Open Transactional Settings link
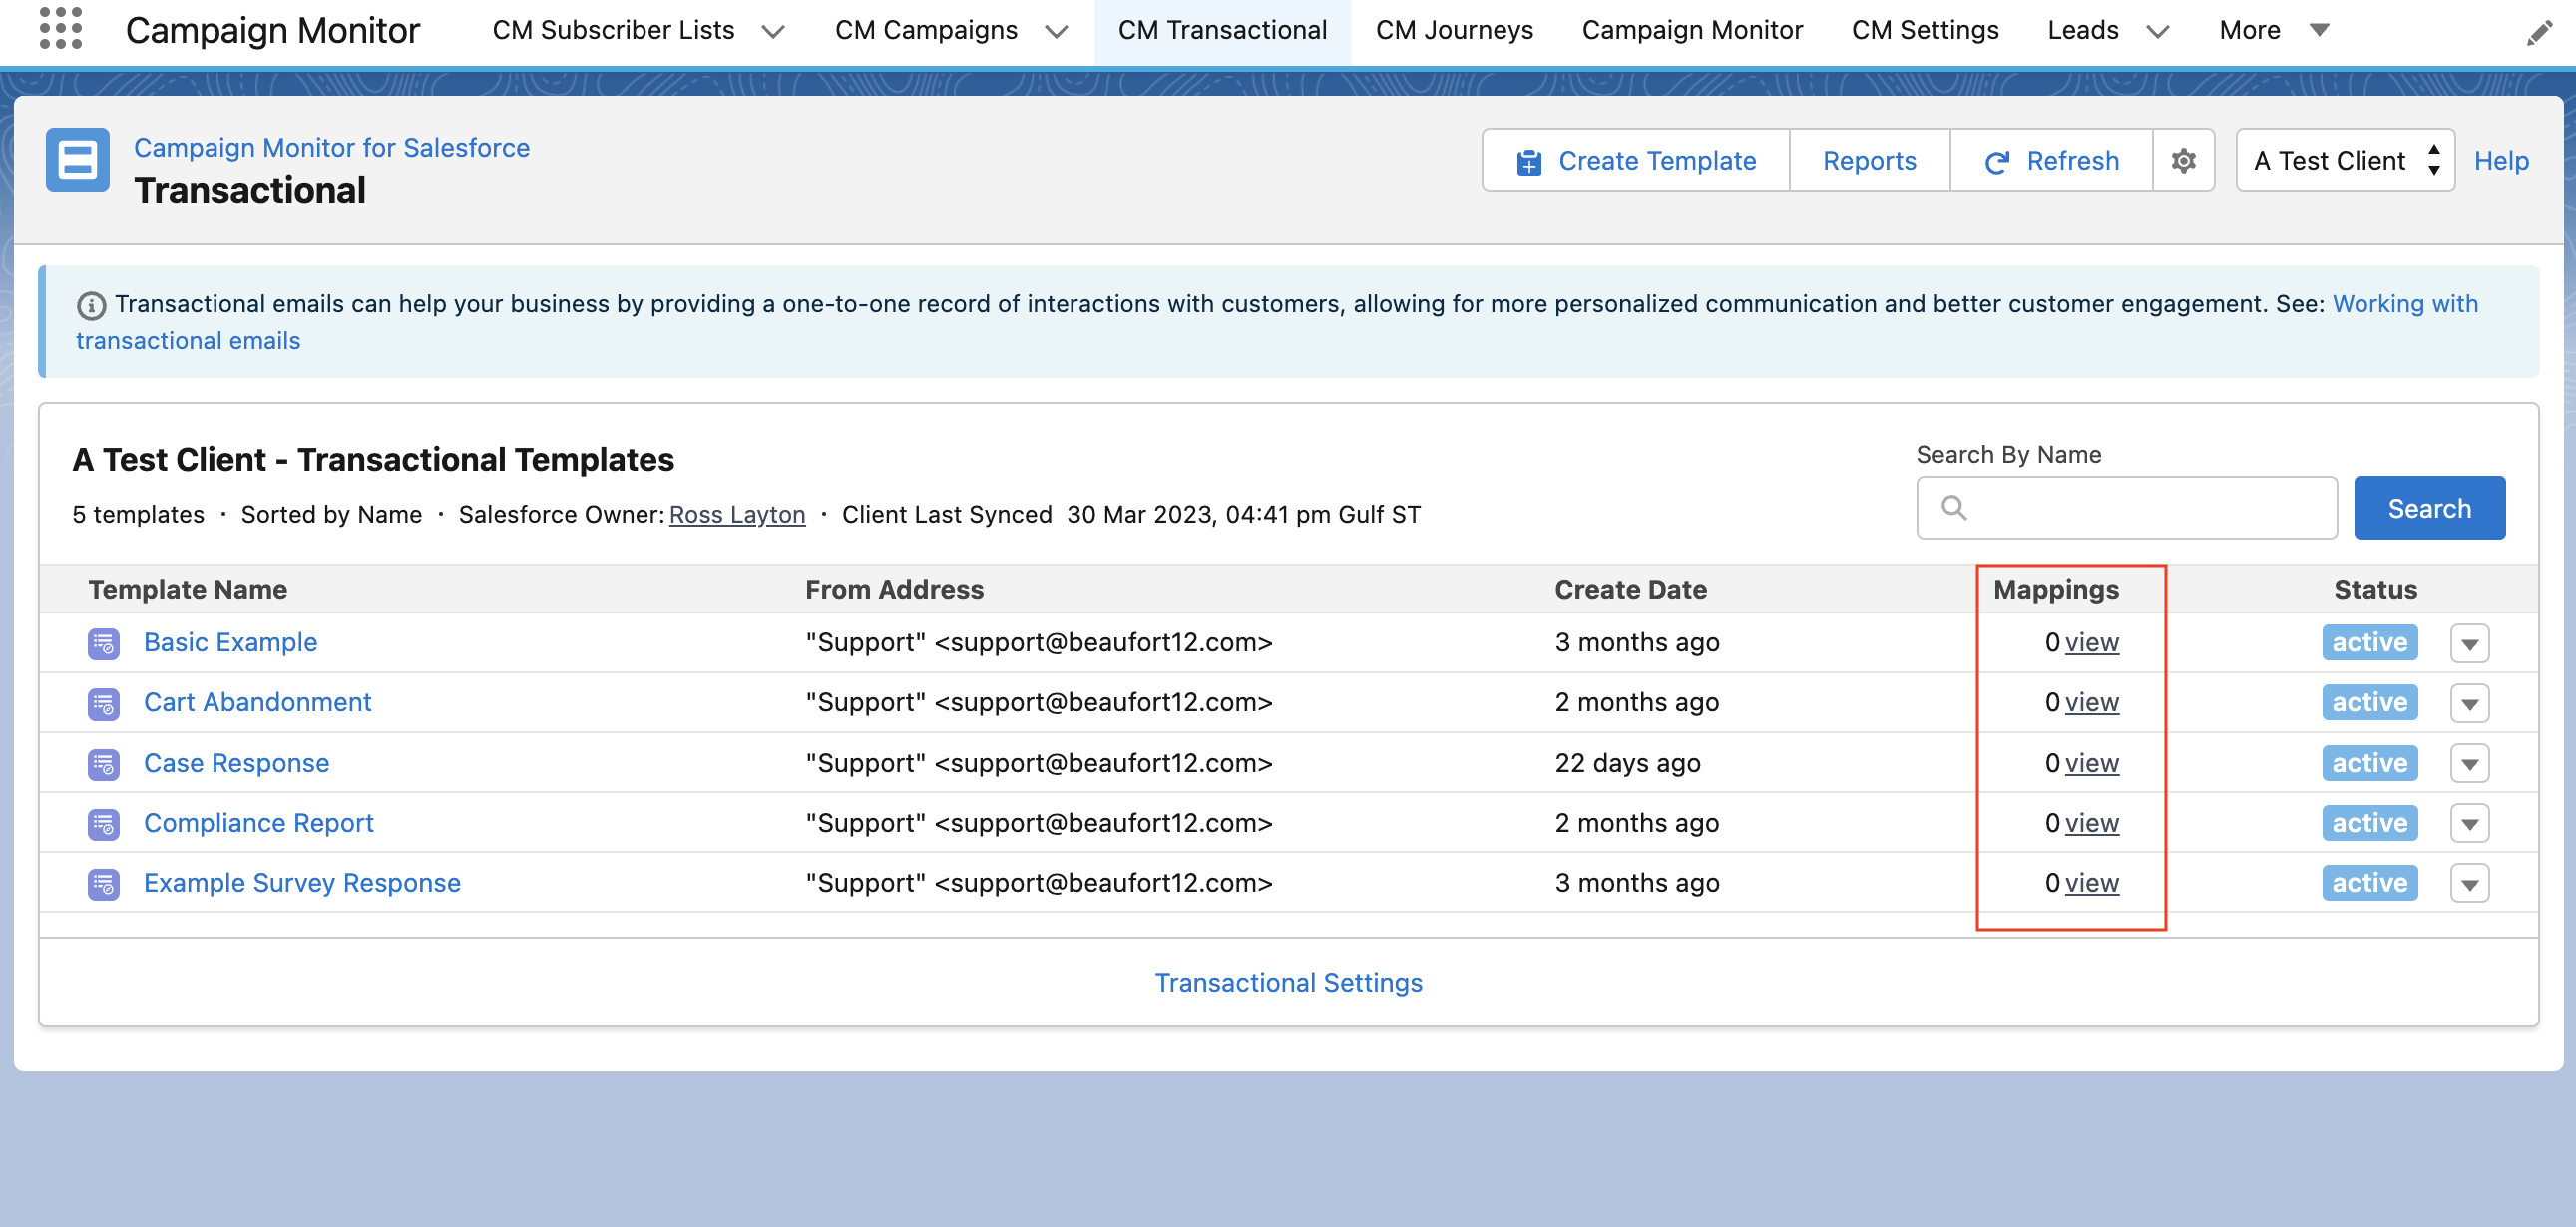The height and width of the screenshot is (1227, 2576). 1288,982
